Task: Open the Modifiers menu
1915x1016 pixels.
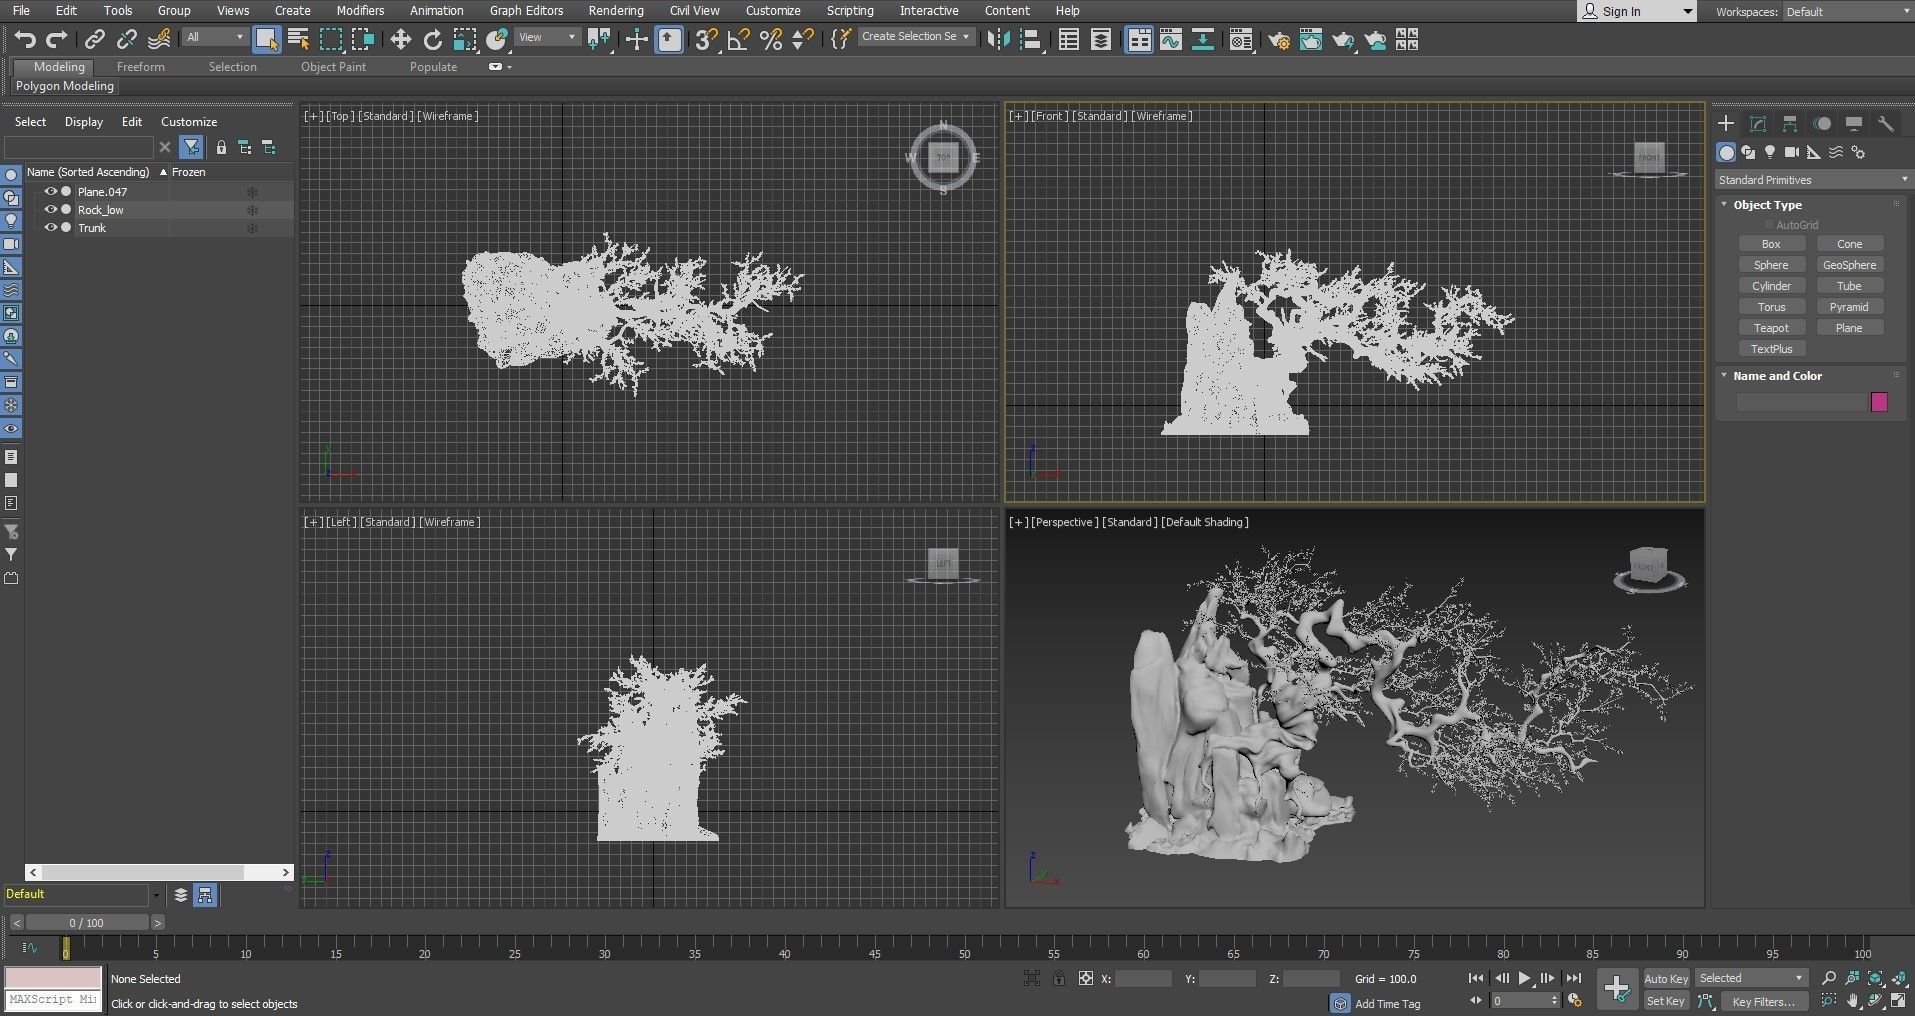Action: pos(360,10)
